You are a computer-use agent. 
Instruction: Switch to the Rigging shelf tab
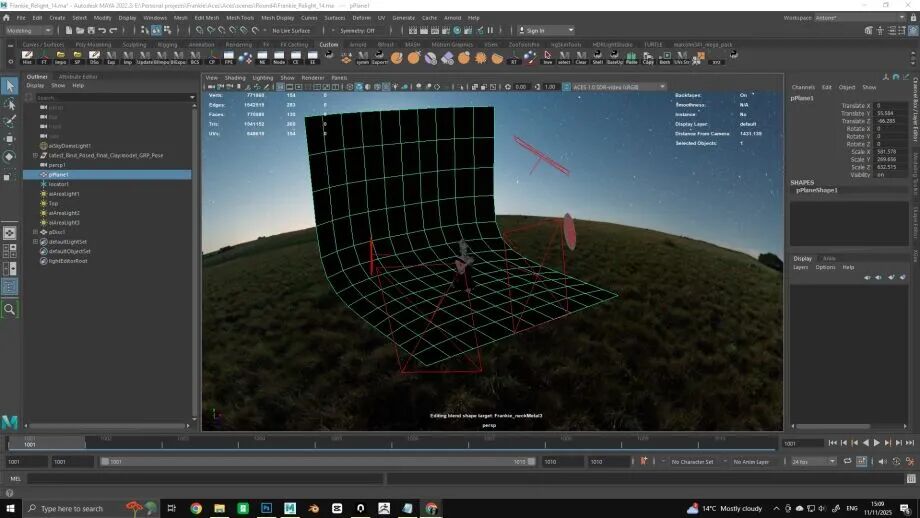pos(166,44)
